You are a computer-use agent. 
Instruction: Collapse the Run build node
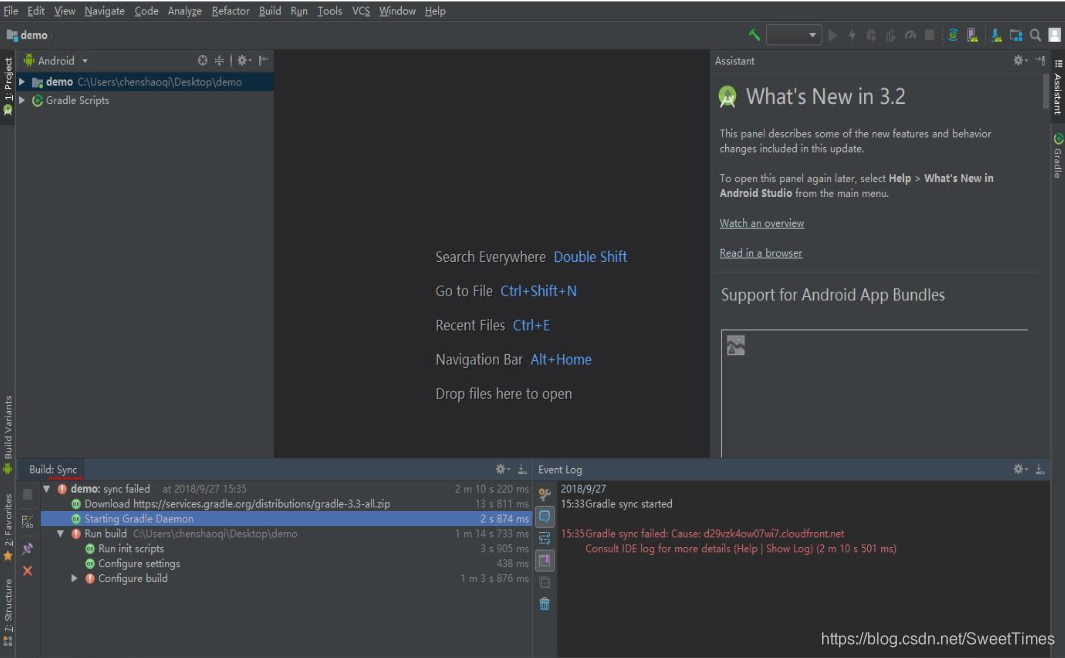pos(60,534)
